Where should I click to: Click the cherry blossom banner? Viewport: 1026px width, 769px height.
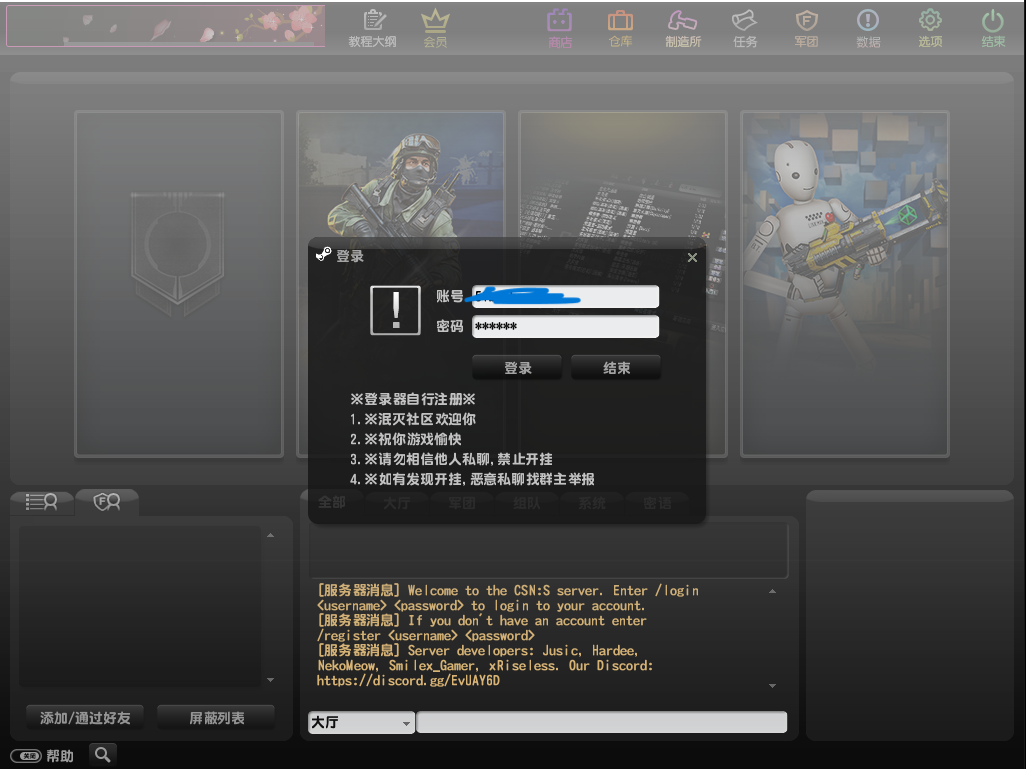coord(166,26)
